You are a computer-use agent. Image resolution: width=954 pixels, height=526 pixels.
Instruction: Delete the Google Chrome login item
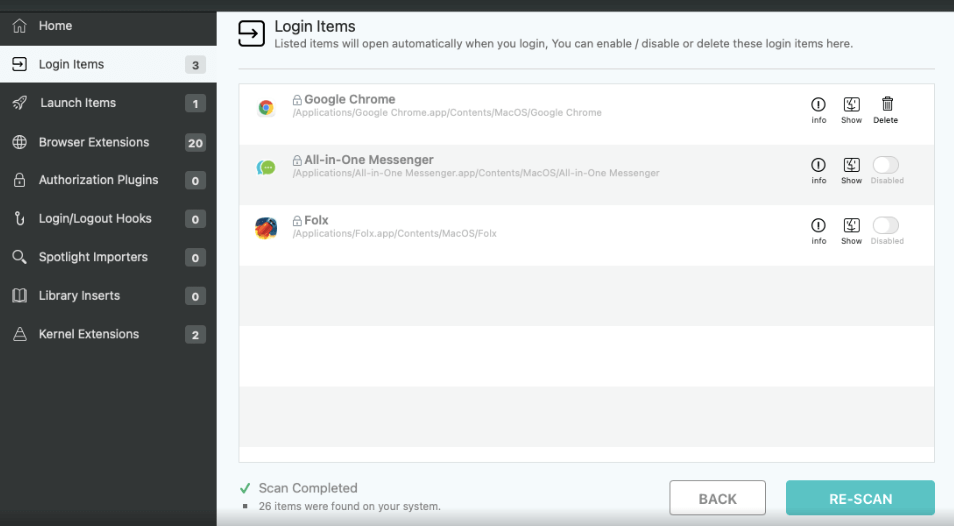pyautogui.click(x=886, y=104)
